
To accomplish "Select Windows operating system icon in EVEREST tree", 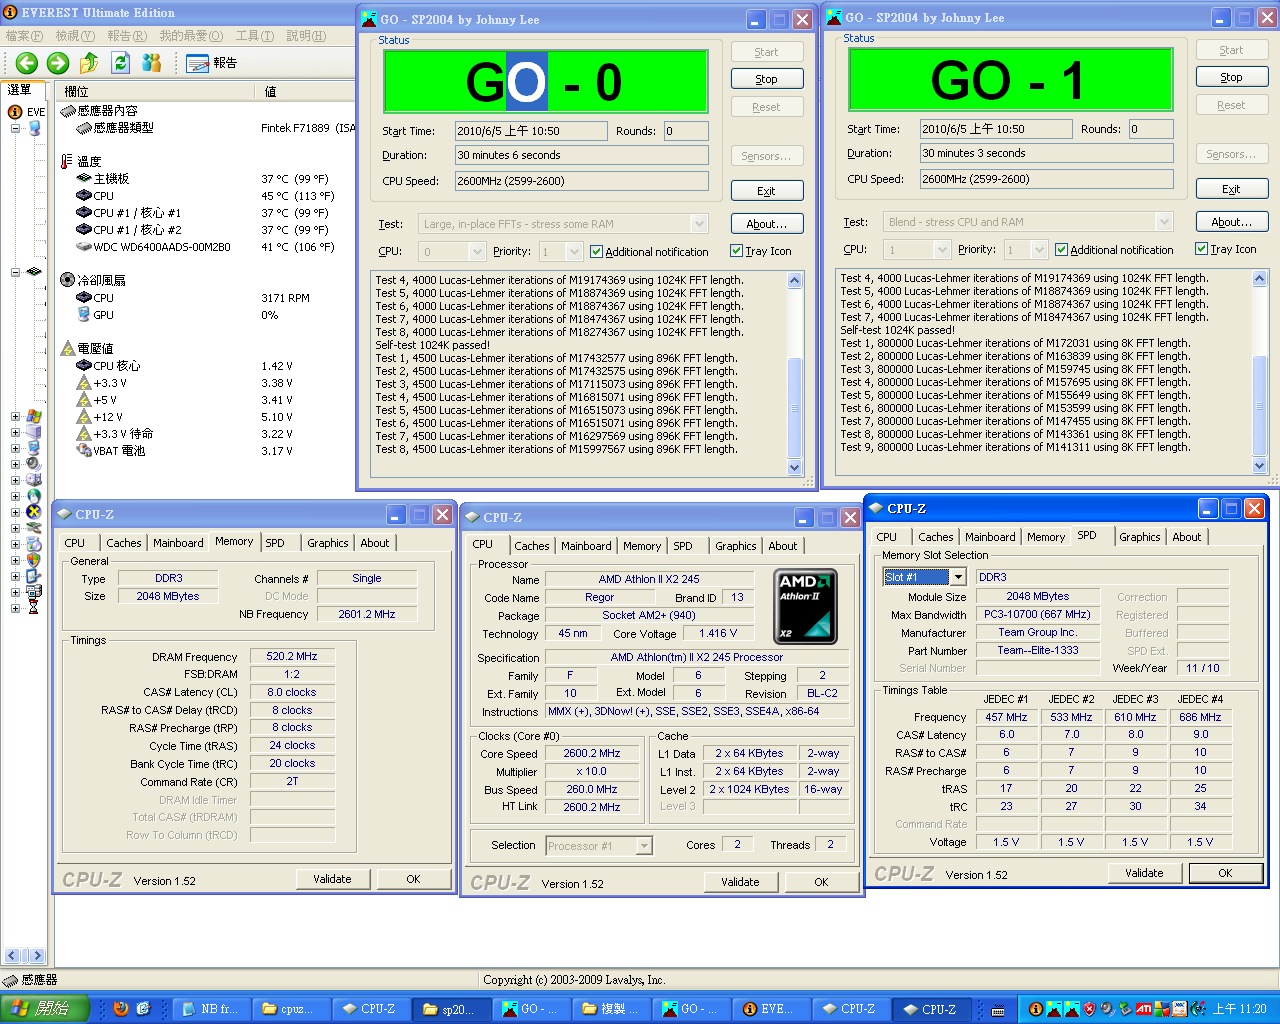I will point(34,416).
